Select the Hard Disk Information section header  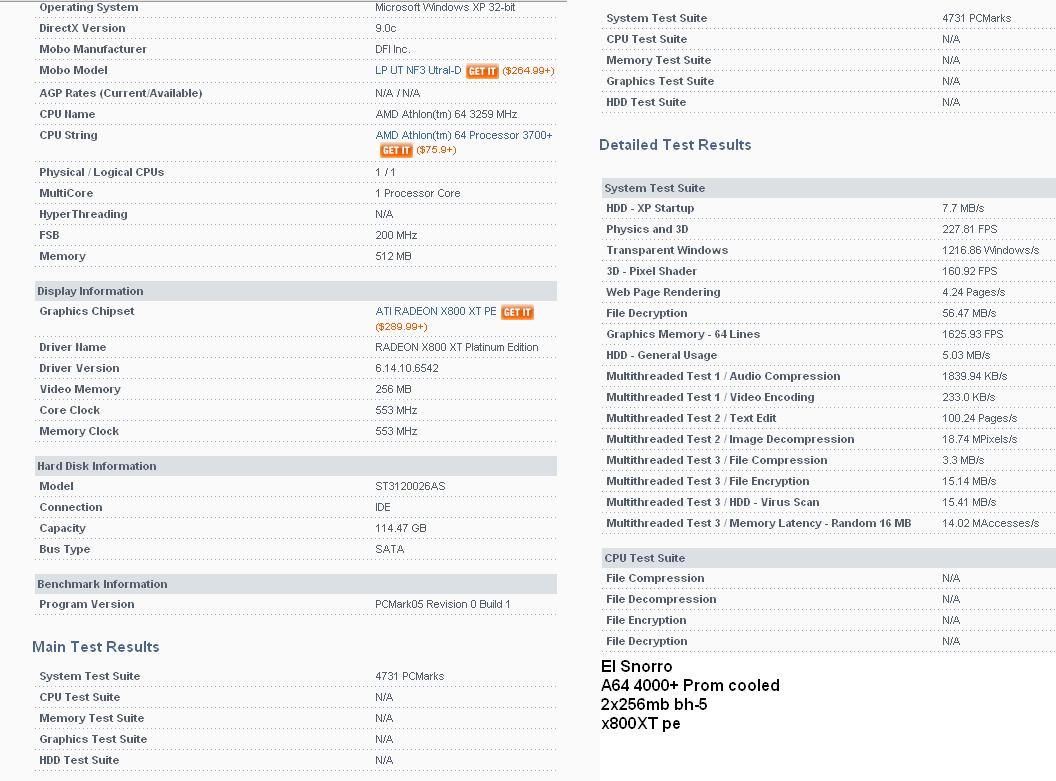[296, 466]
